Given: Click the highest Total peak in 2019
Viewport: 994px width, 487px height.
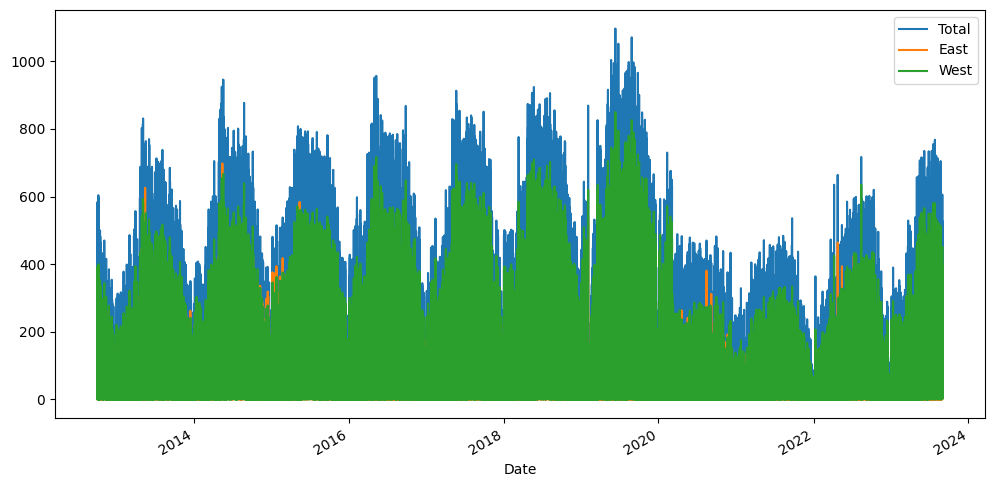Looking at the screenshot, I should coord(615,29).
